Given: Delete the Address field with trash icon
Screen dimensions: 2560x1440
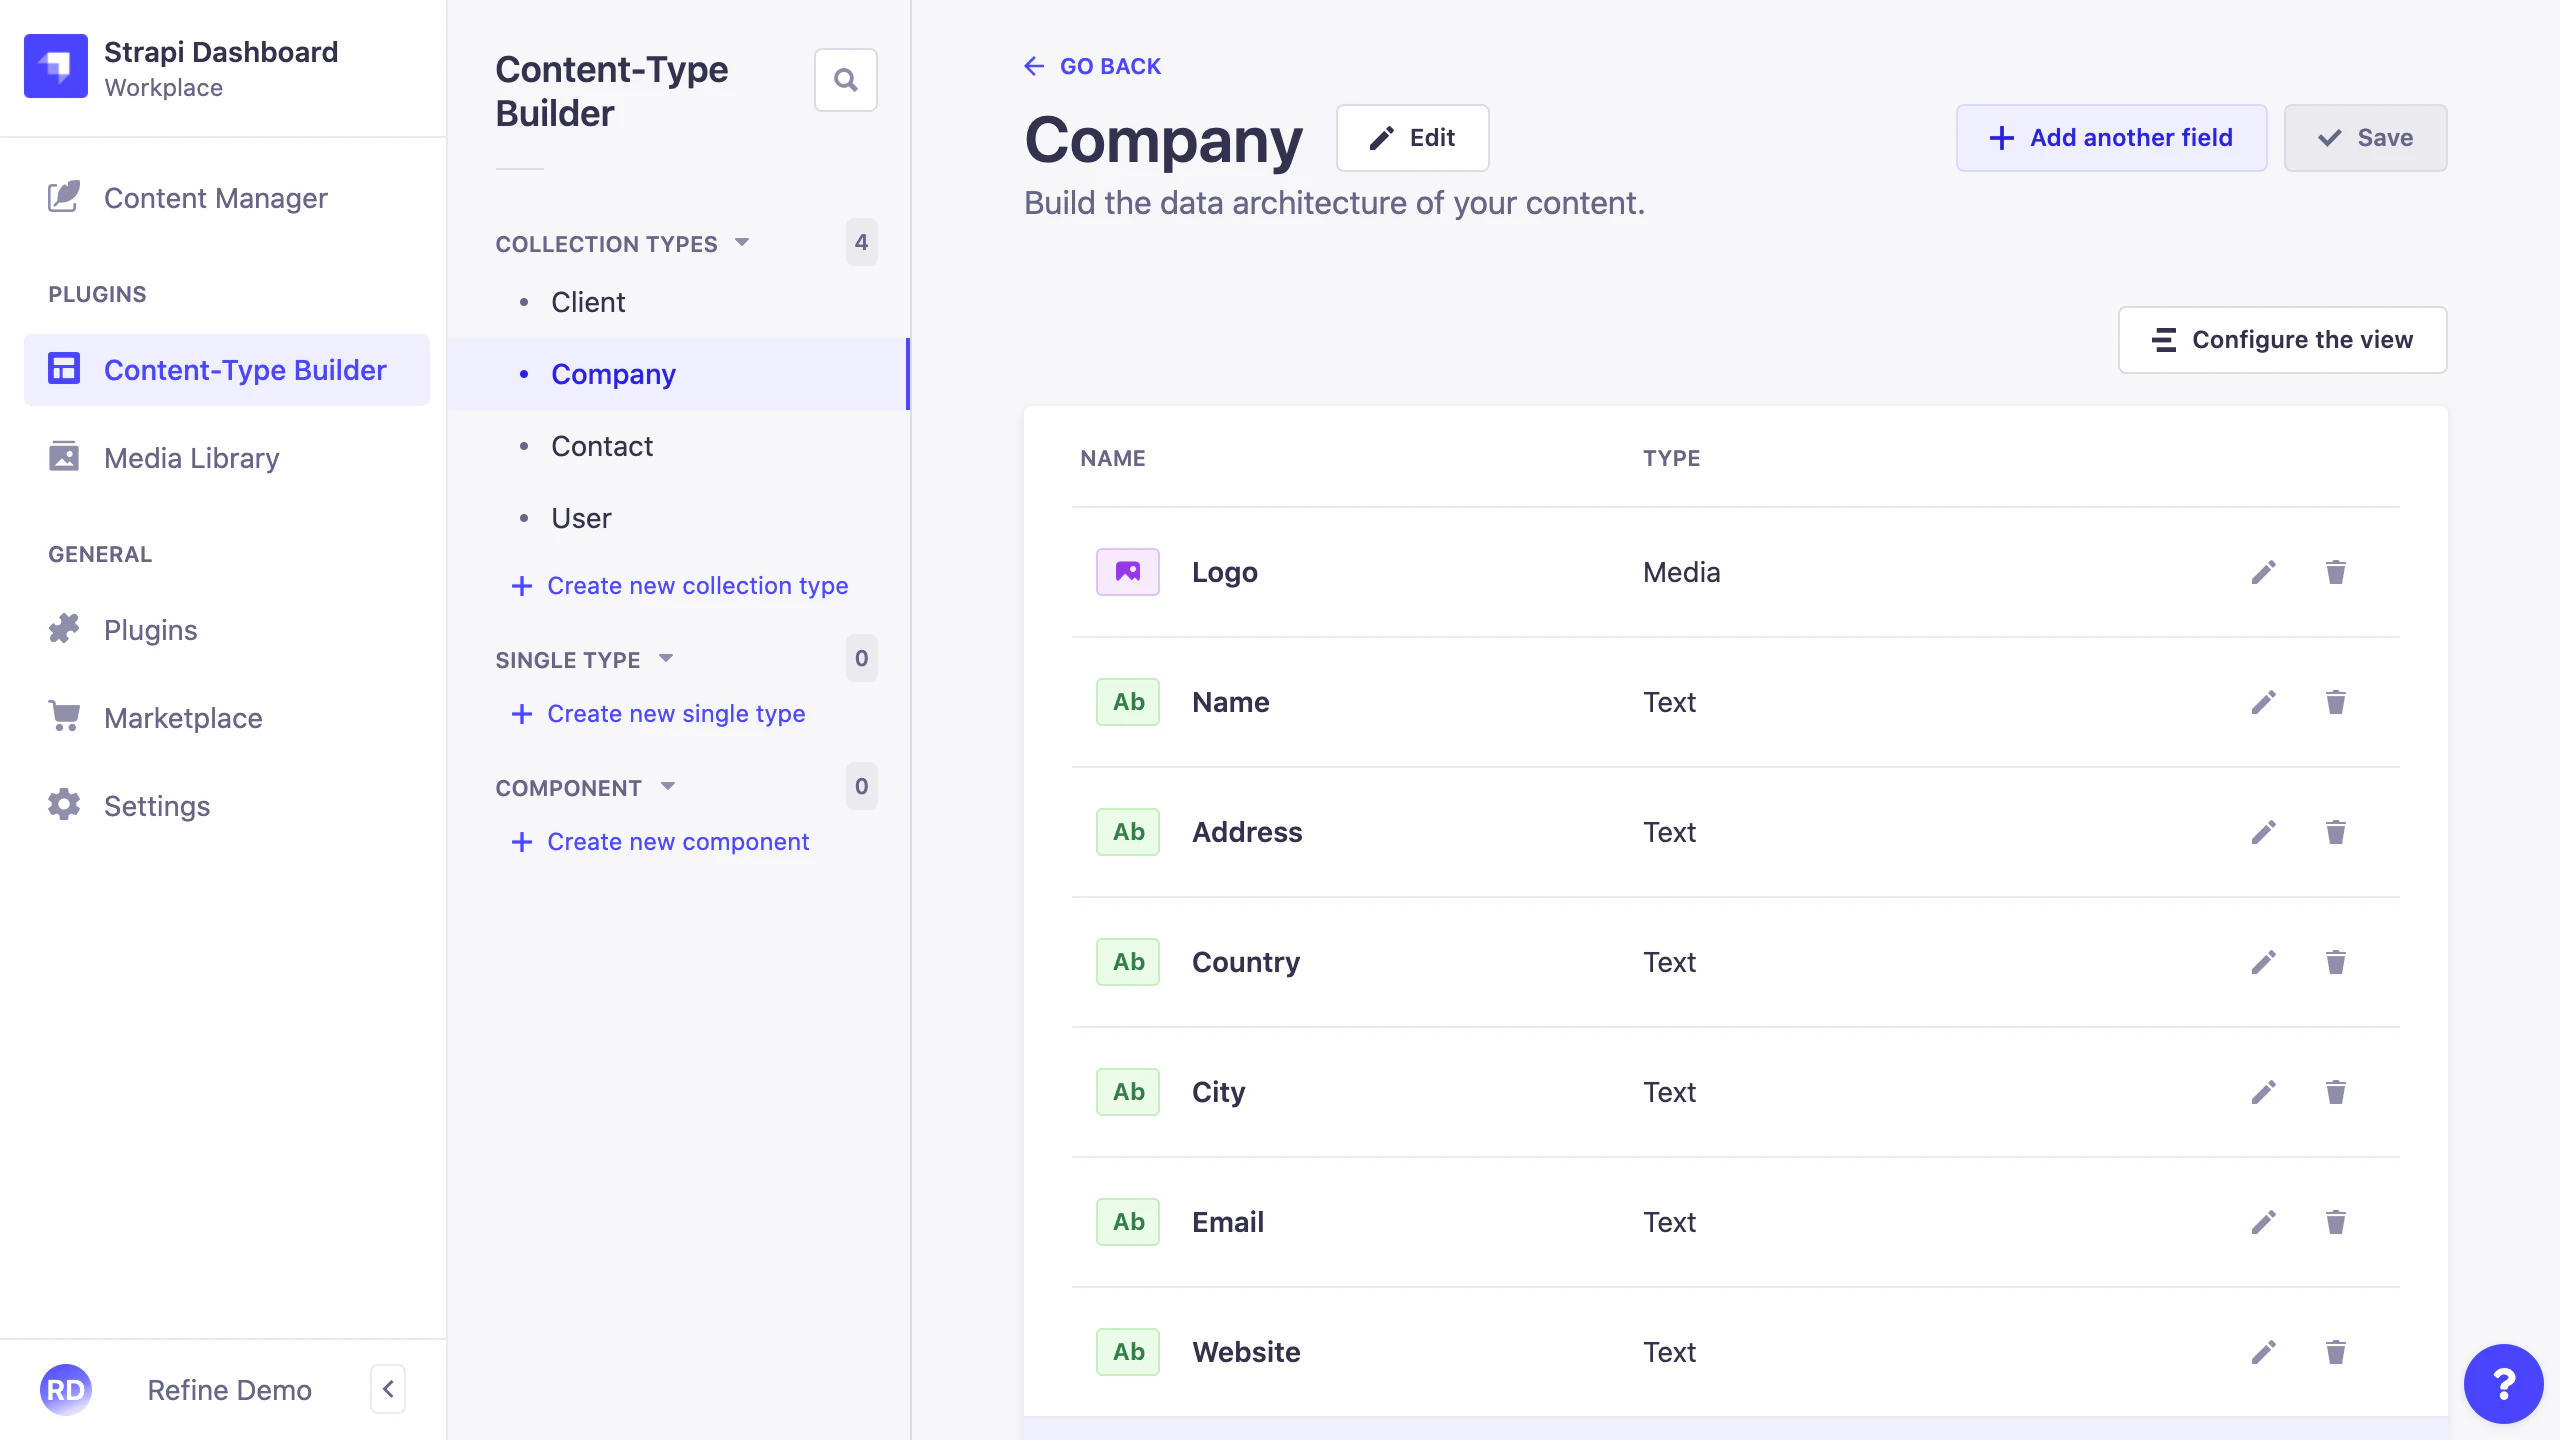Looking at the screenshot, I should coord(2335,832).
